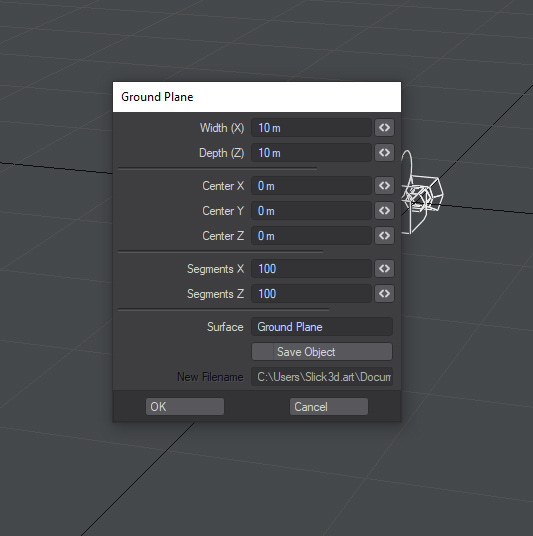Cancel the Ground Plane dialog
Viewport: 533px width, 536px height.
[329, 406]
